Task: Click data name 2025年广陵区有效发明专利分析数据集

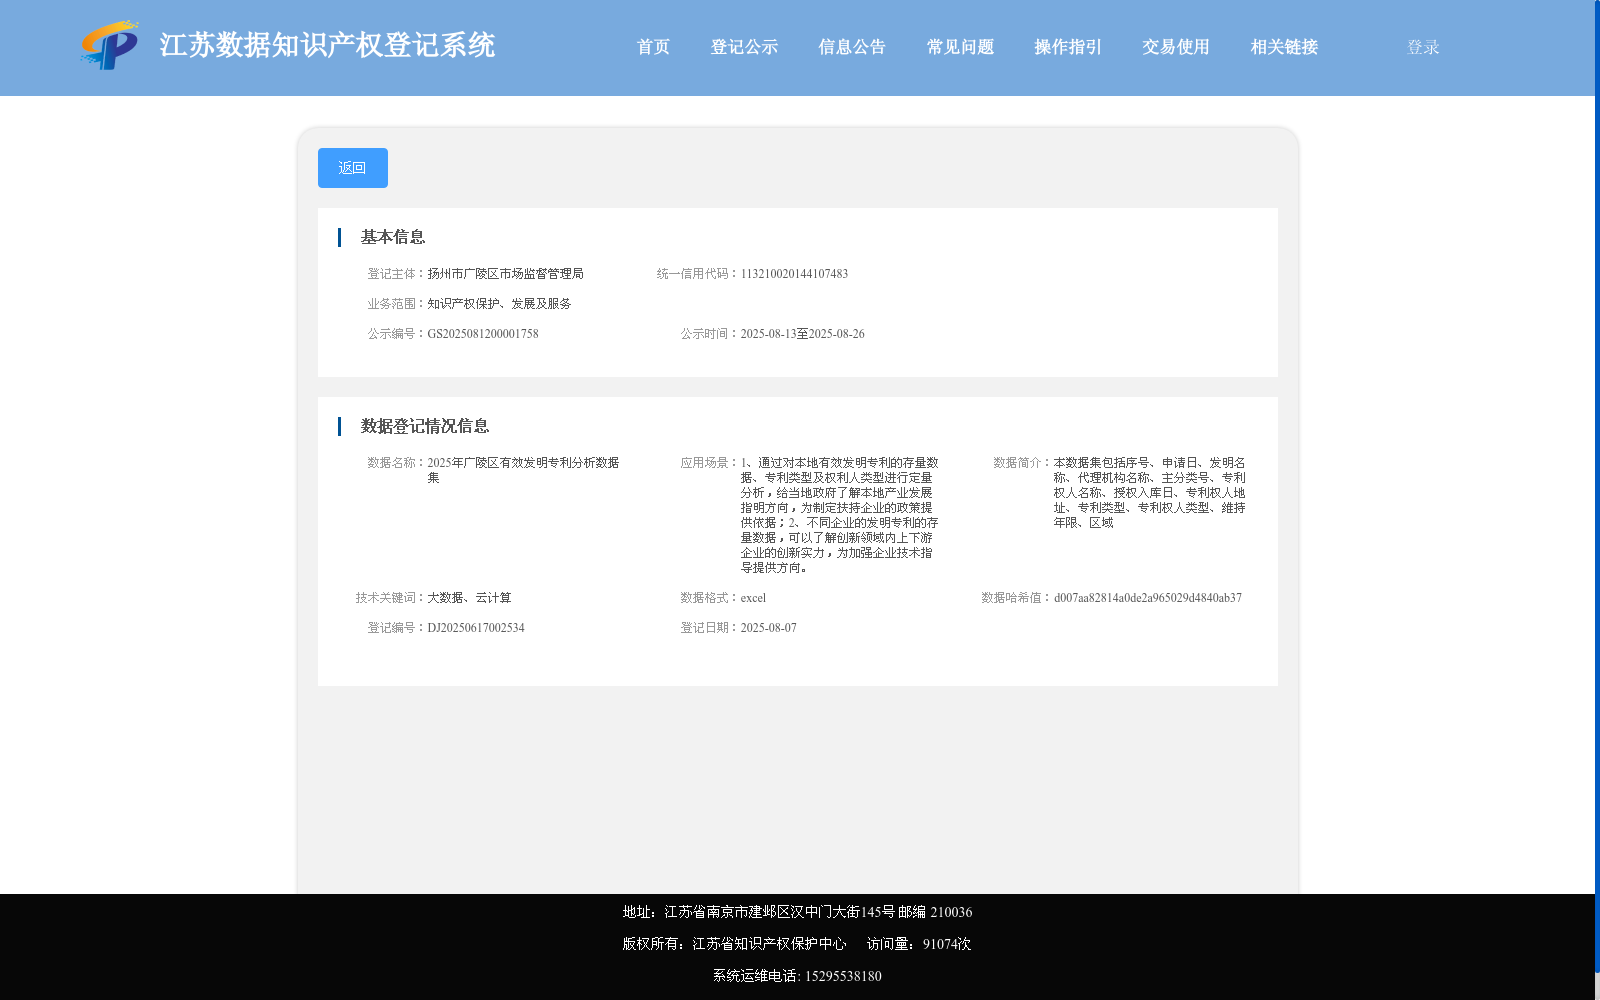Action: 523,470
